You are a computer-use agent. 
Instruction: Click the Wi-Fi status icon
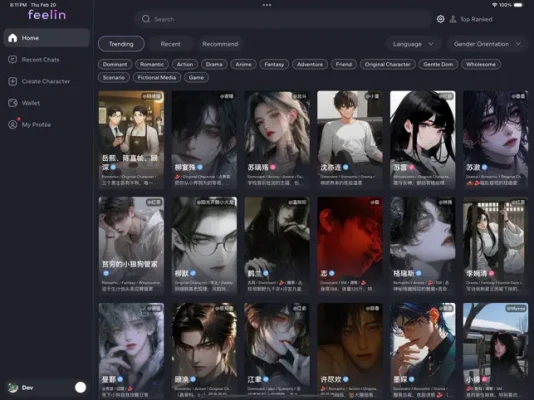[x=494, y=5]
